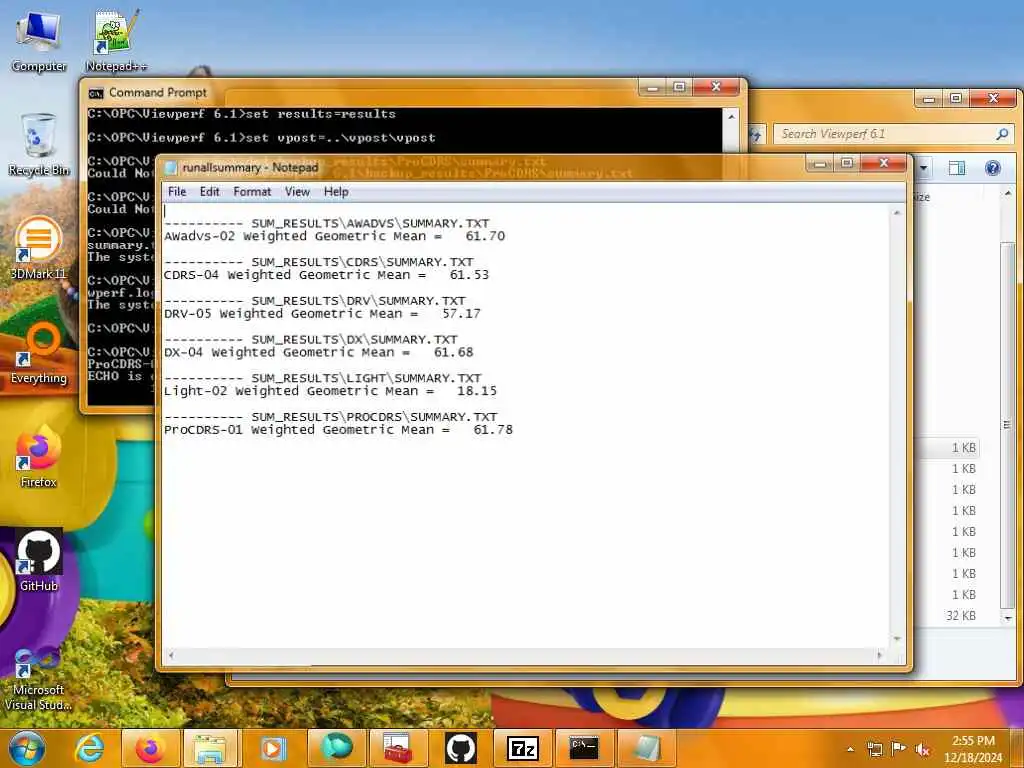
Task: Click the DRV-05 Weighted Geometric Mean line
Action: 323,313
